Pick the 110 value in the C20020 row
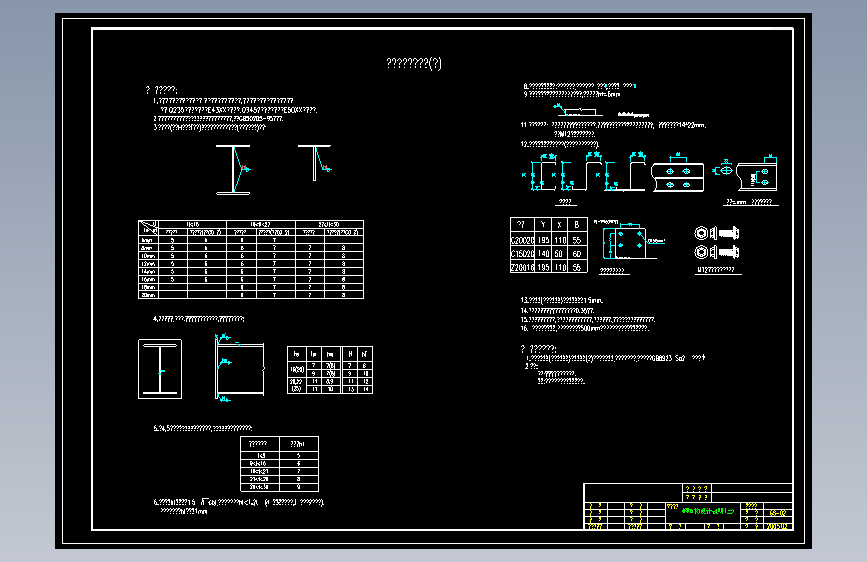This screenshot has width=867, height=562. point(560,241)
